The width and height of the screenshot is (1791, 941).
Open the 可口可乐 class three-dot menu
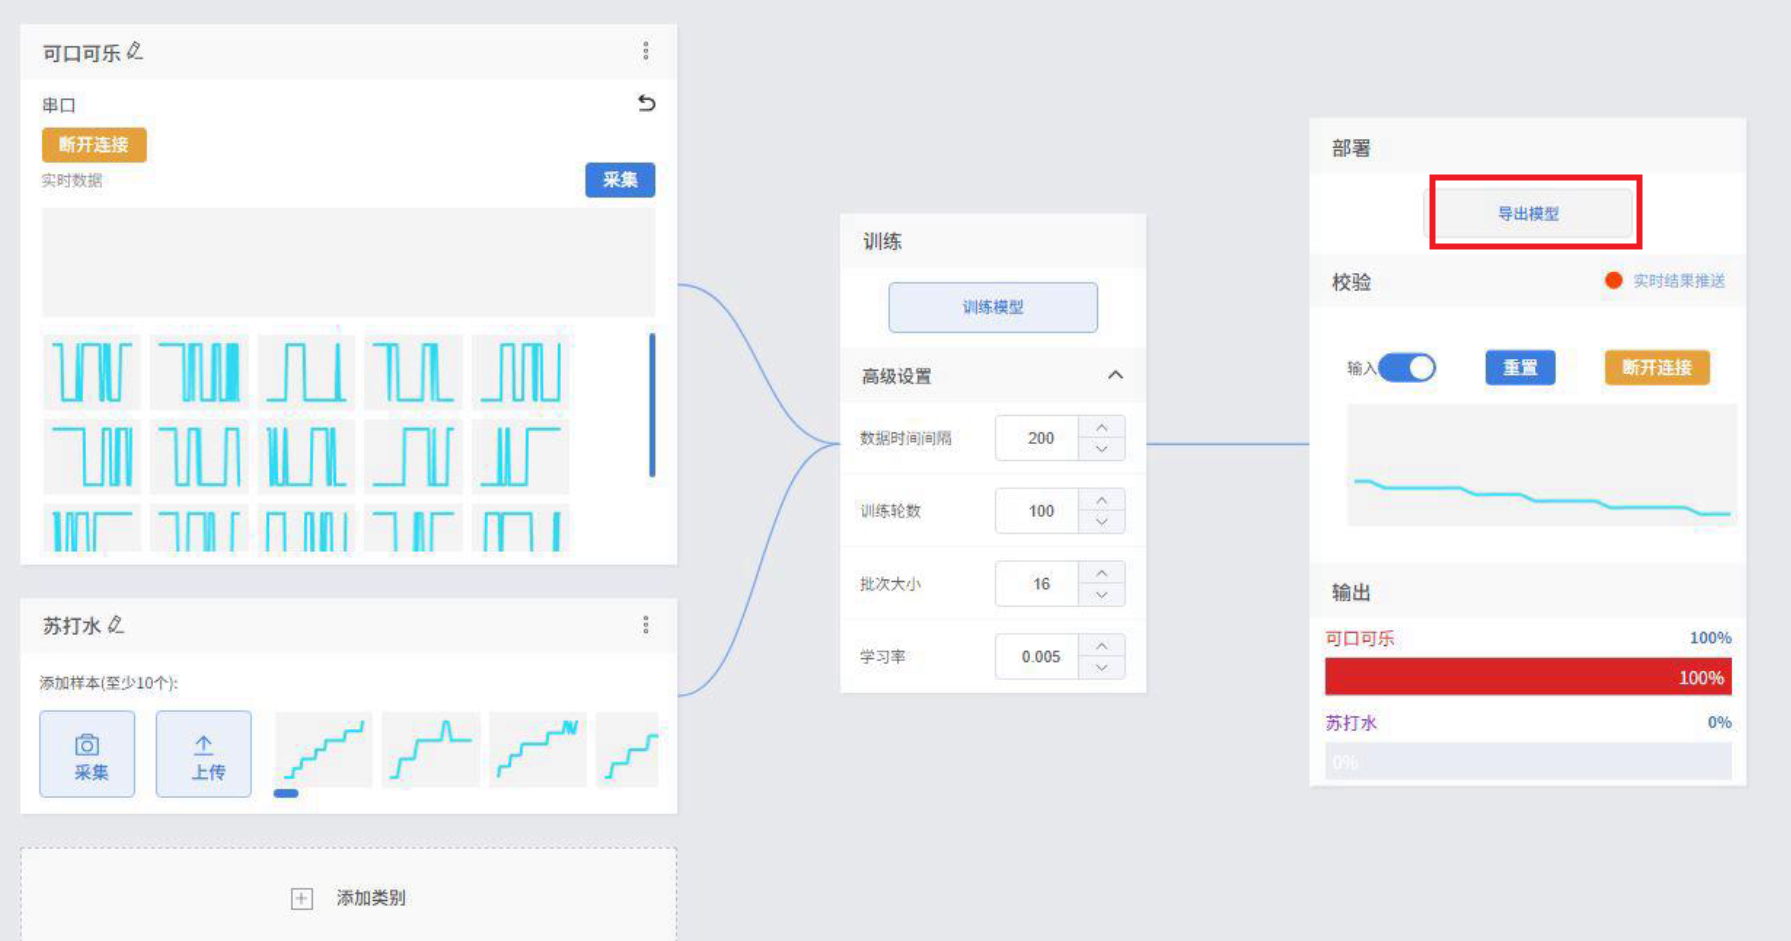[646, 51]
